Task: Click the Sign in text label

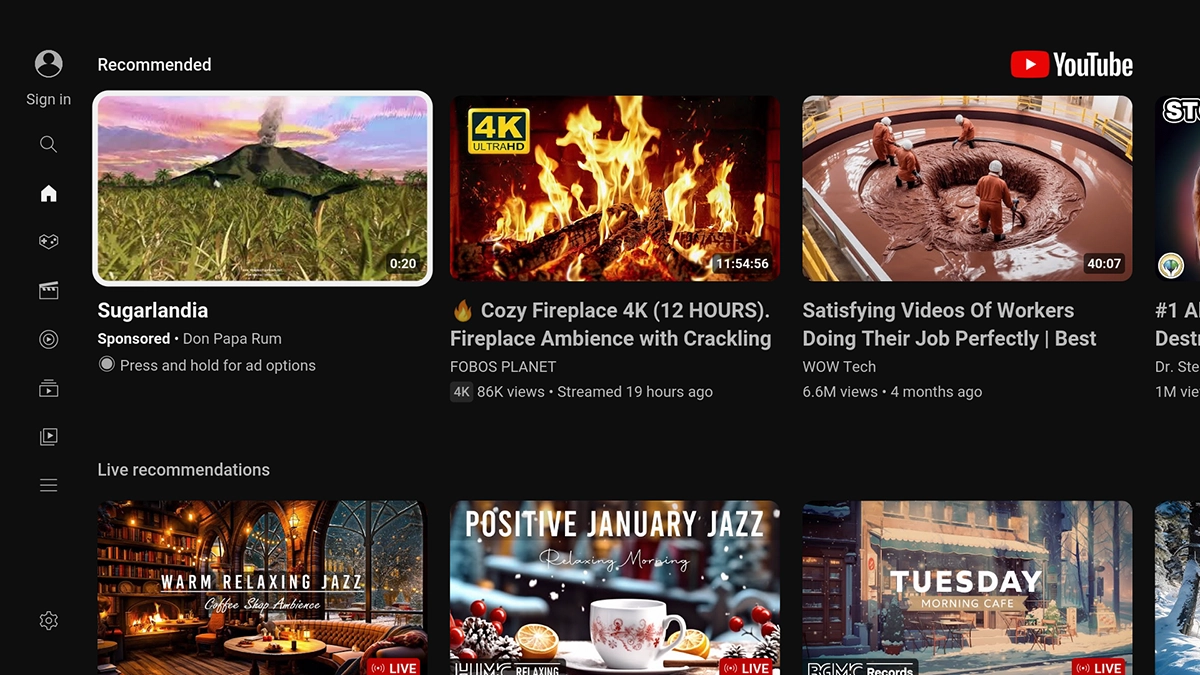Action: pyautogui.click(x=48, y=99)
